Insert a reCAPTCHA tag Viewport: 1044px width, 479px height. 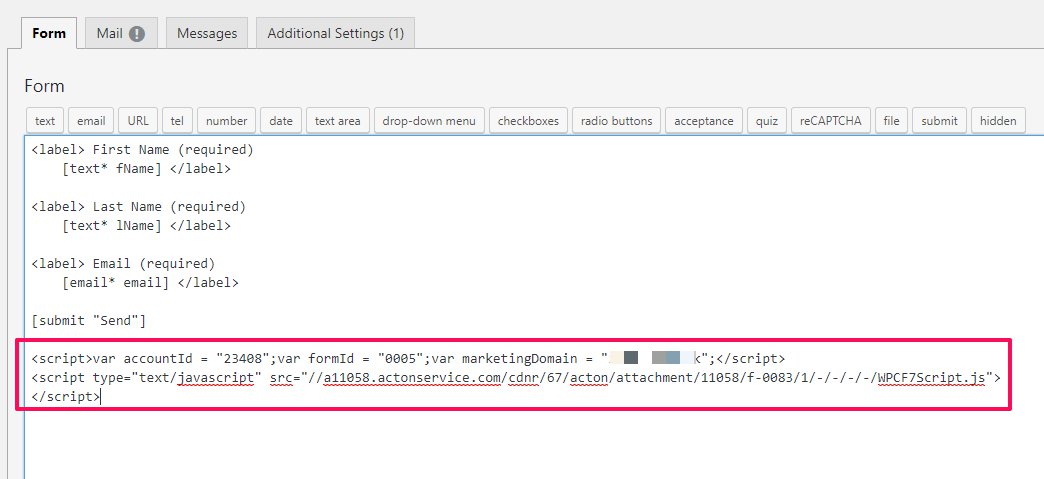(831, 121)
